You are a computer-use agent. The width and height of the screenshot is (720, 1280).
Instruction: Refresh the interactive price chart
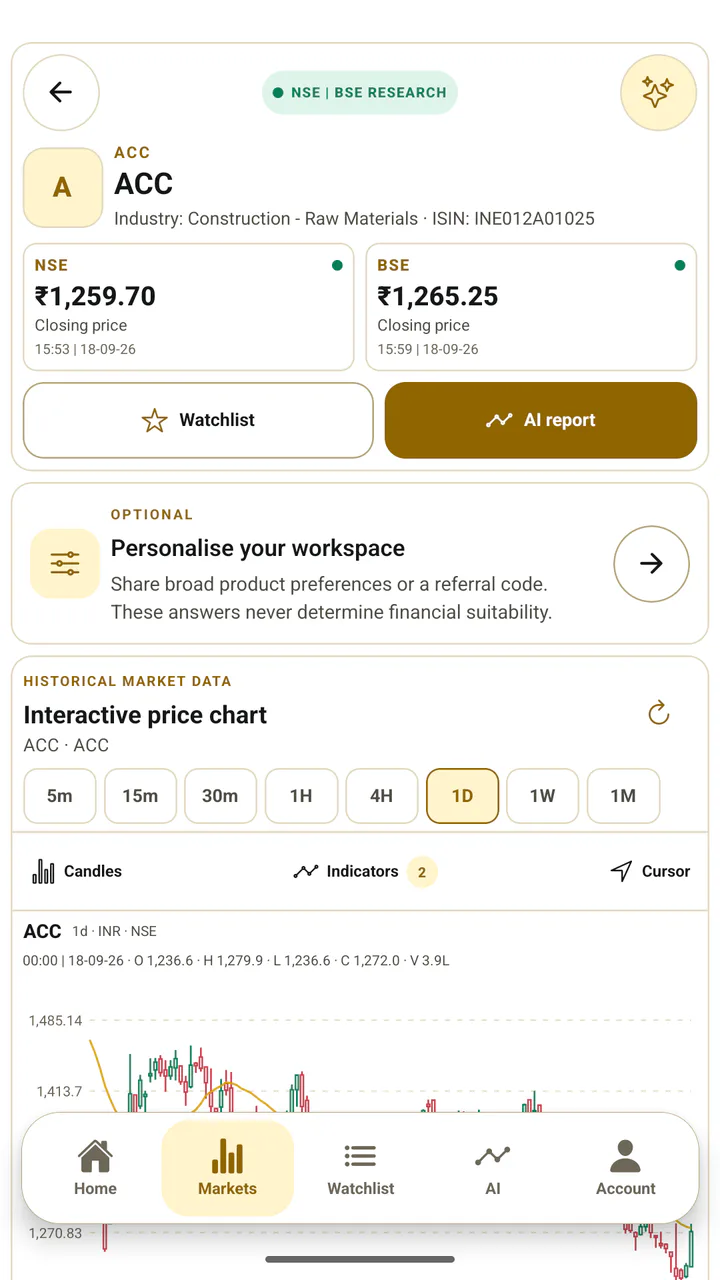(x=658, y=713)
